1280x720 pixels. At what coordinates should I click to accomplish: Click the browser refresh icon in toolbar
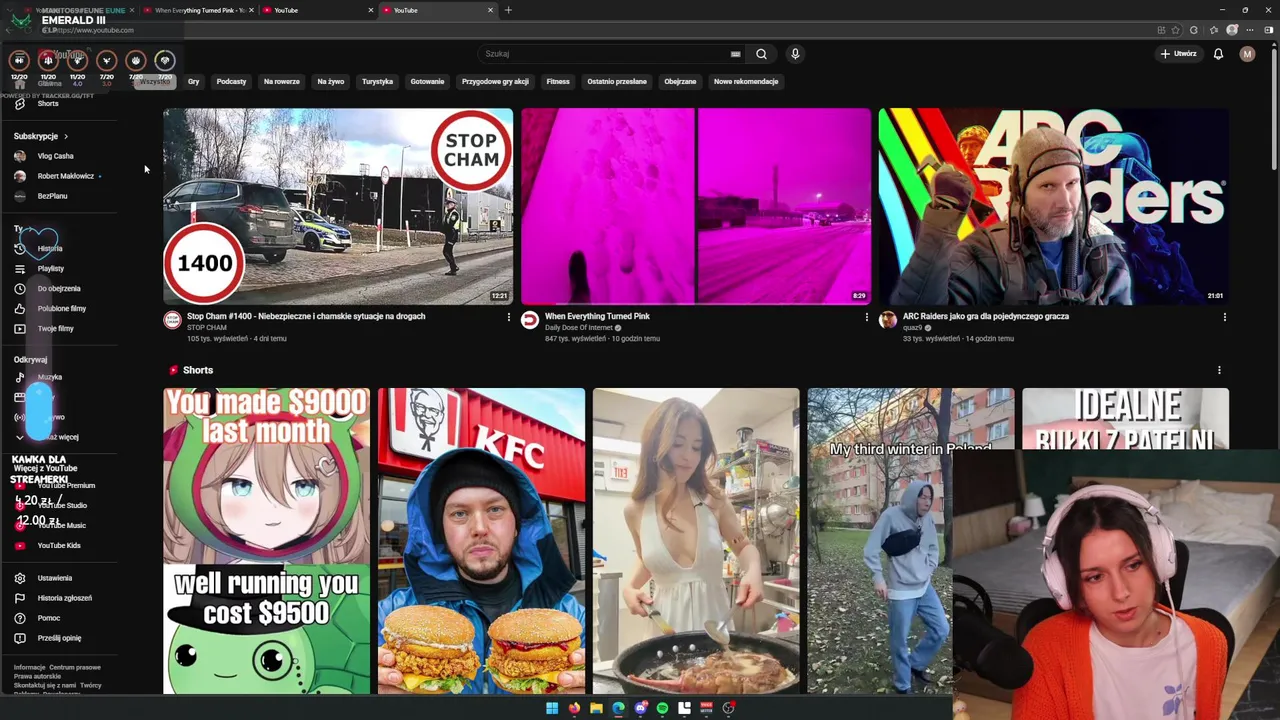pos(1193,30)
